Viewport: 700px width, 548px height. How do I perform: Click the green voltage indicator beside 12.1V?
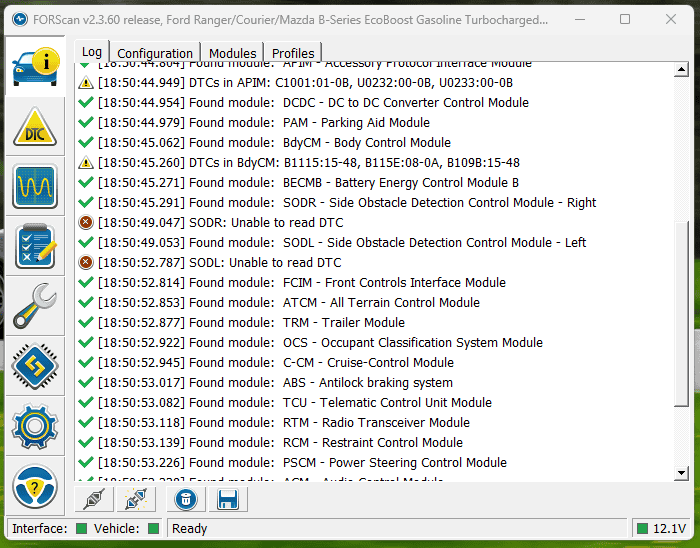coord(642,529)
